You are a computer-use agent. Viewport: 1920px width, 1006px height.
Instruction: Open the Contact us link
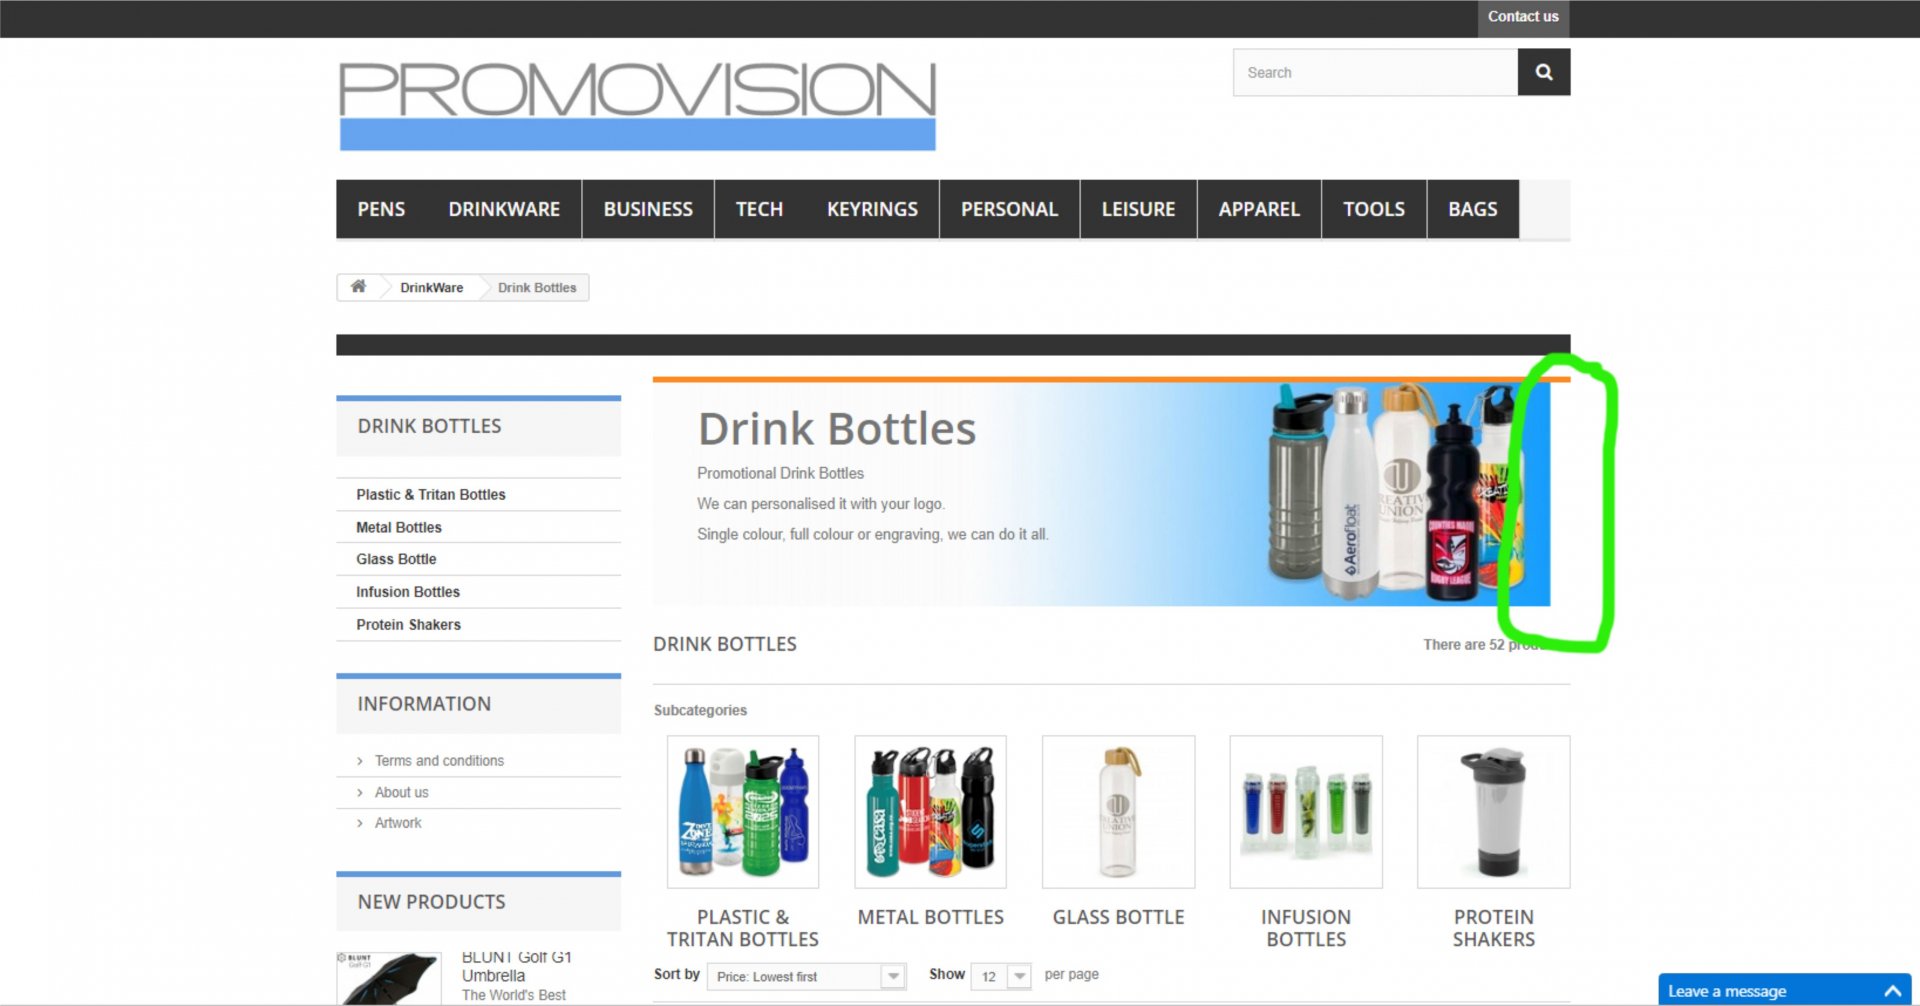[1522, 17]
